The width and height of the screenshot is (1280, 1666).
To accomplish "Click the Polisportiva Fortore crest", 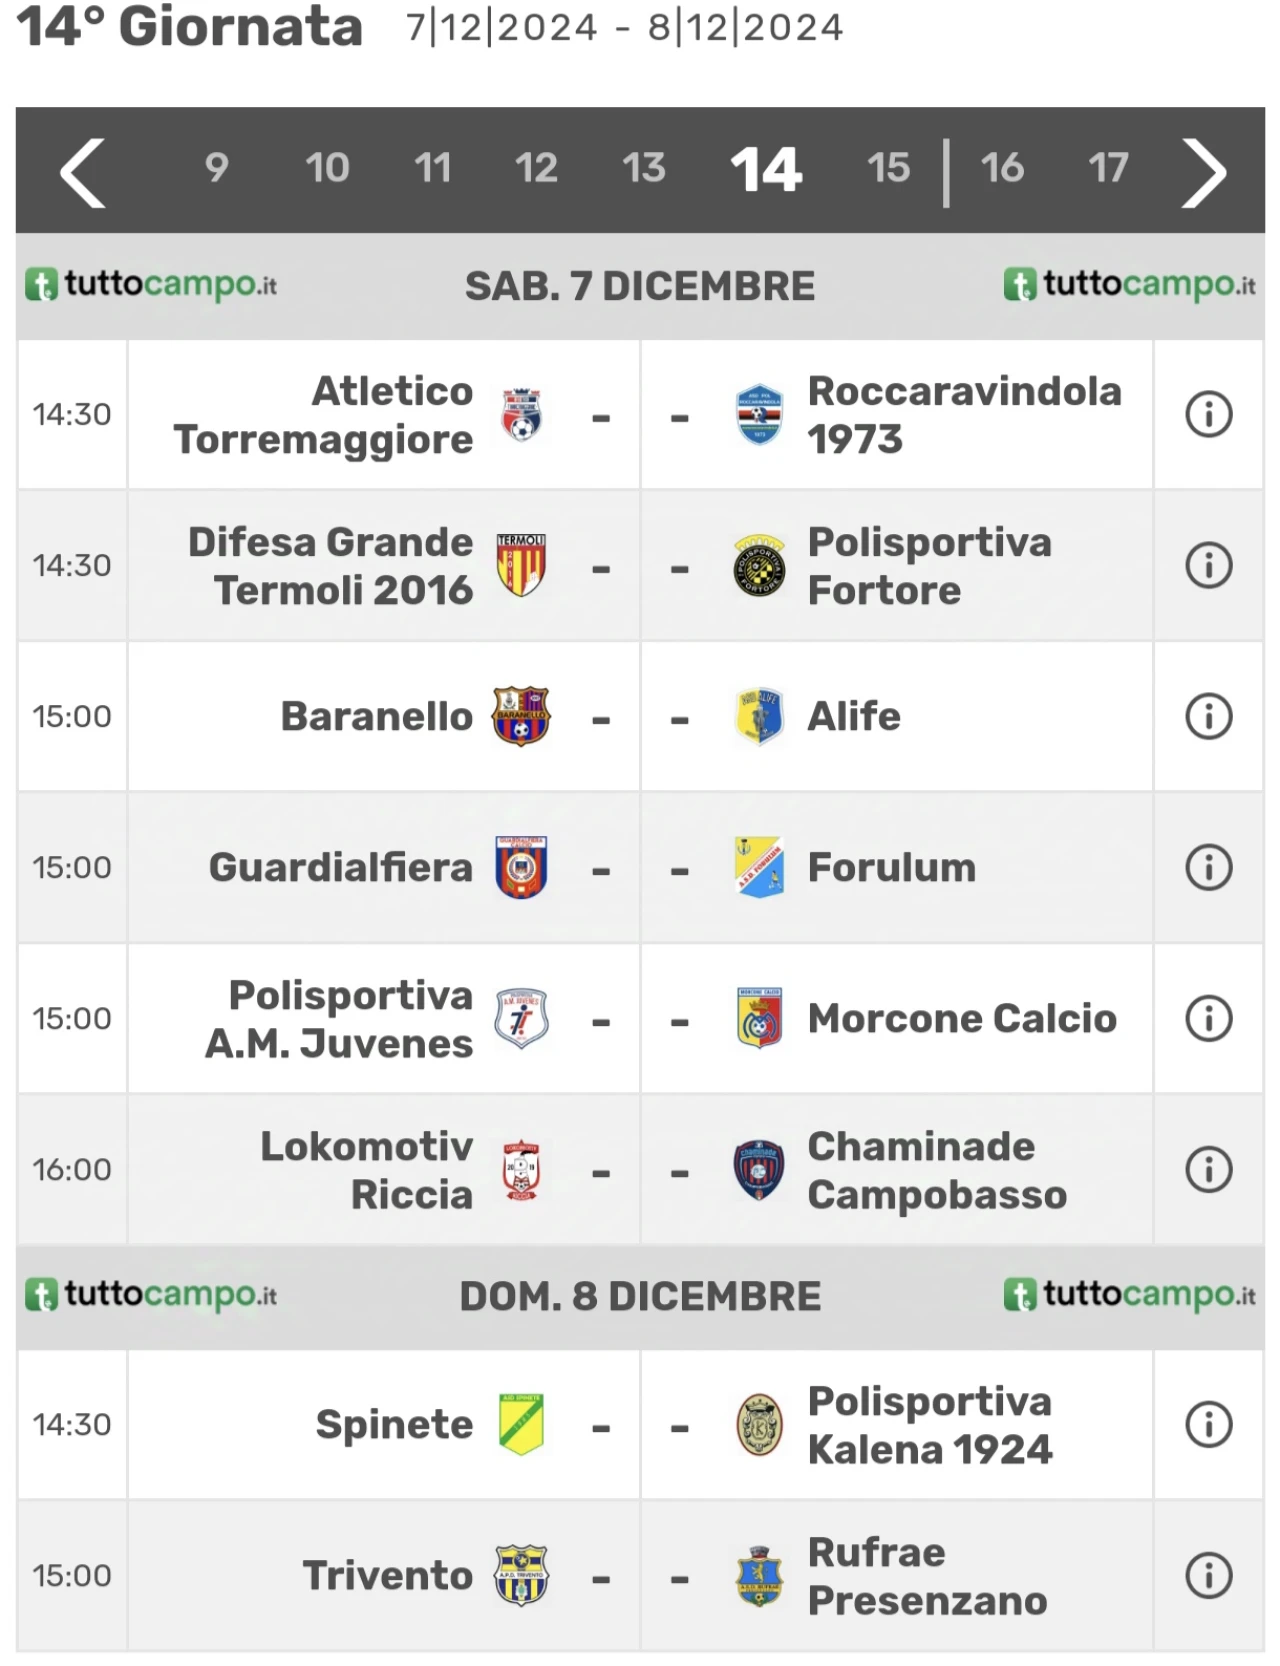I will tap(759, 565).
